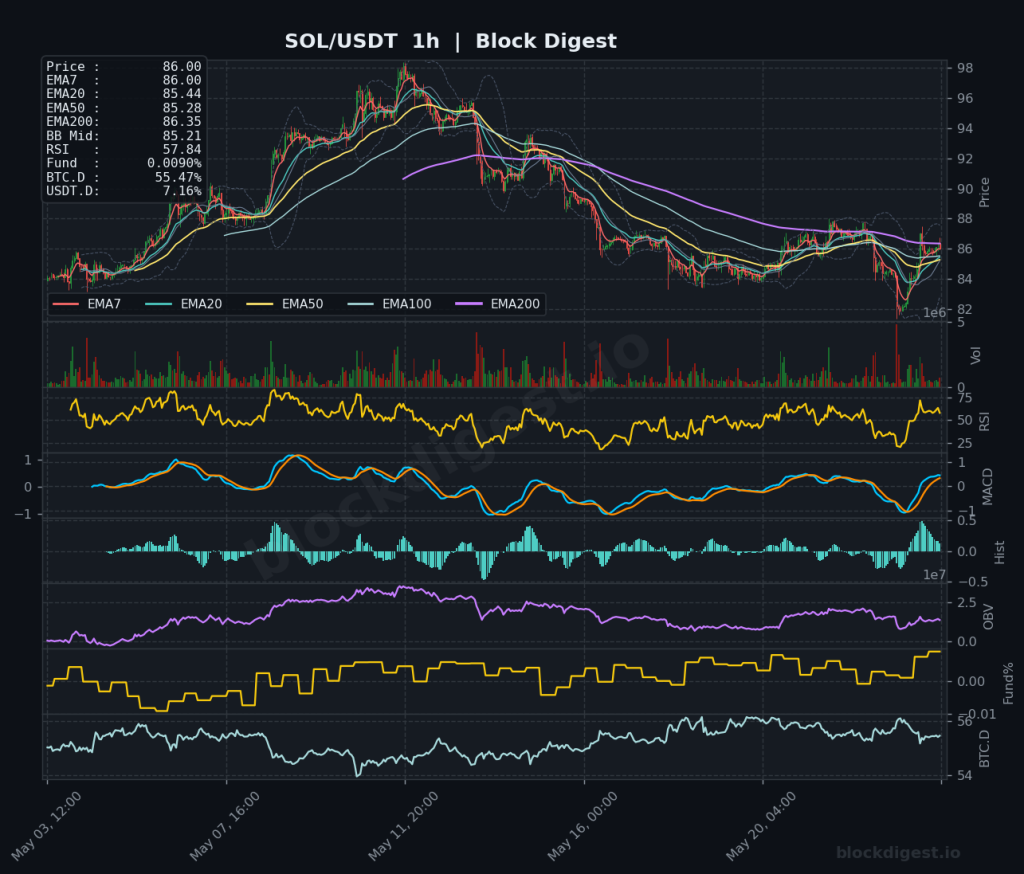
Task: Click the 'EMA20 : 85.44' info row
Action: pyautogui.click(x=123, y=94)
